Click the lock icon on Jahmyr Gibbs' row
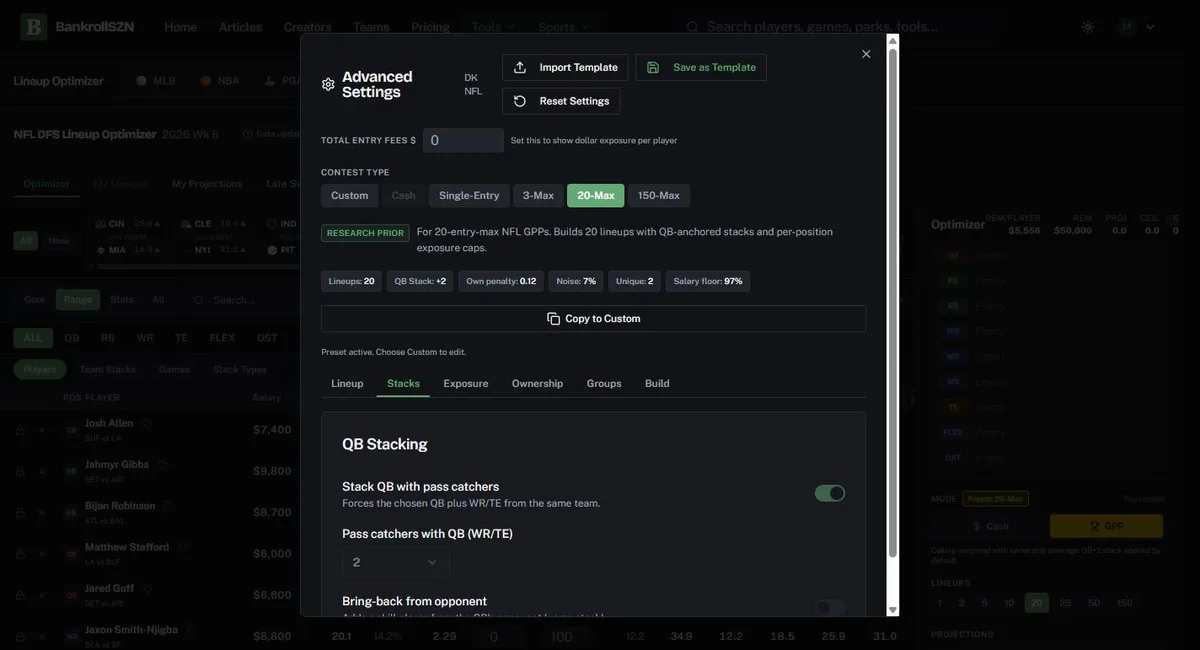The height and width of the screenshot is (650, 1200). 20,471
